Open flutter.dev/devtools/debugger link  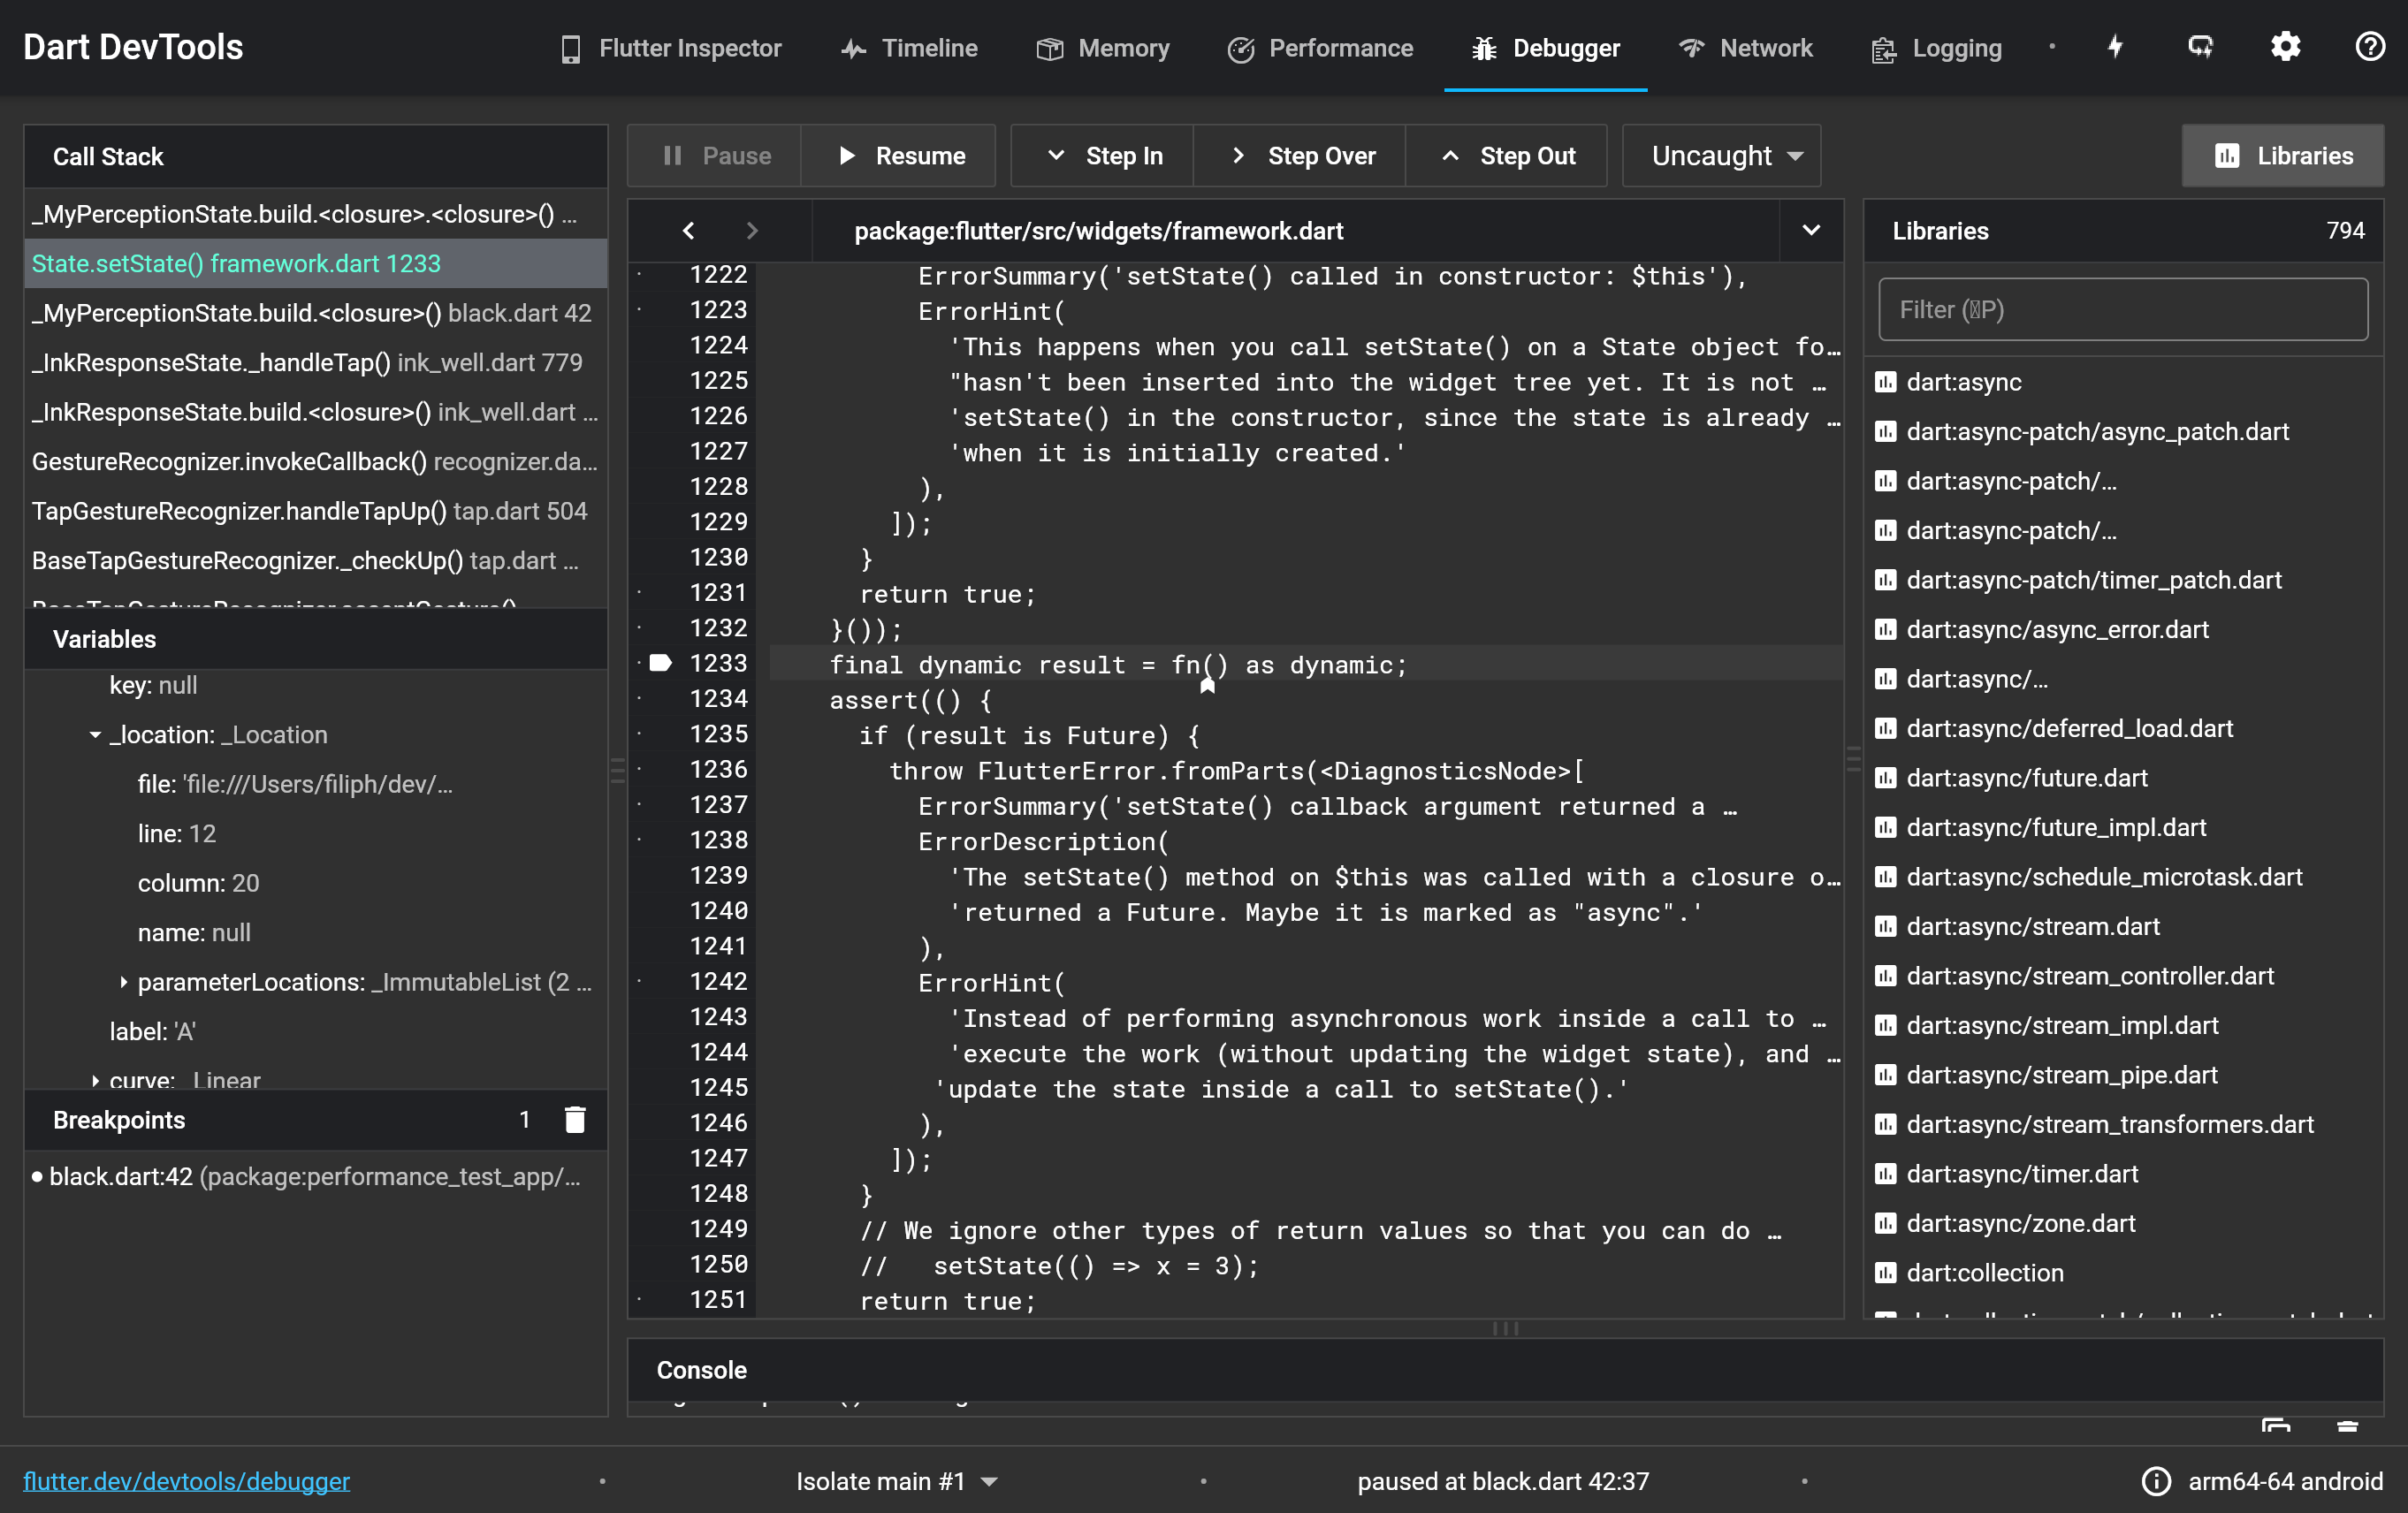[186, 1481]
